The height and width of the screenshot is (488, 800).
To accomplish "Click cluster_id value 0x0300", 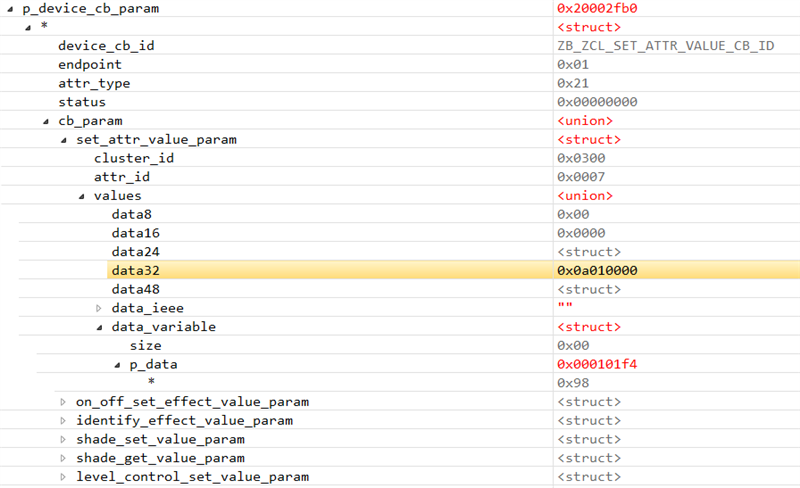I will 581,158.
